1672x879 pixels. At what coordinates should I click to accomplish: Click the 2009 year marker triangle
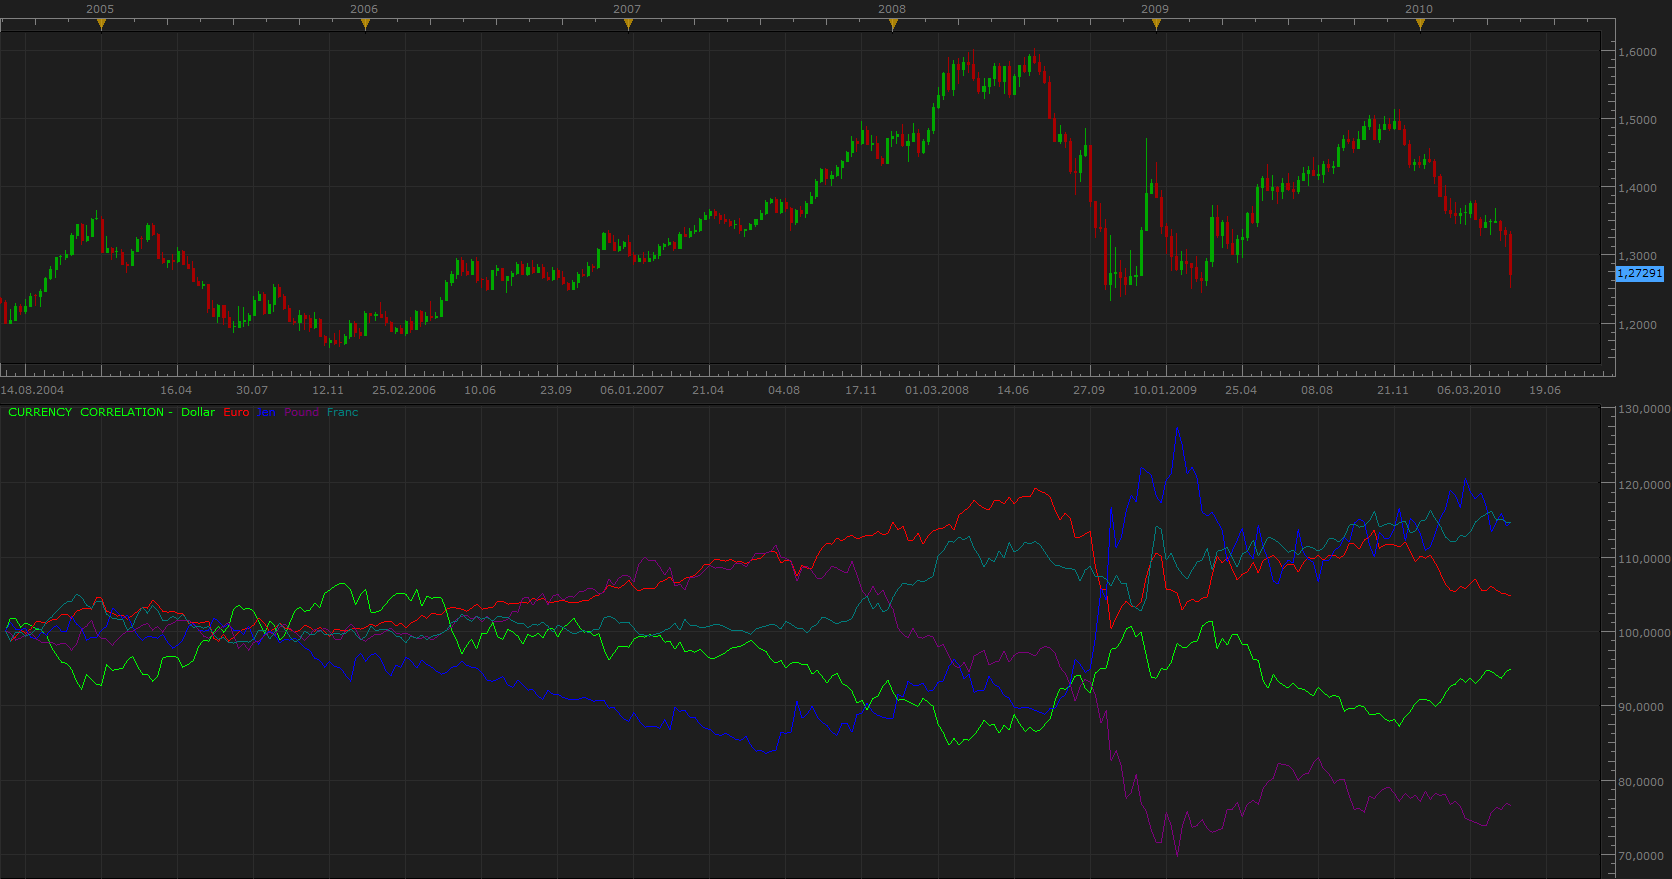[x=1156, y=25]
